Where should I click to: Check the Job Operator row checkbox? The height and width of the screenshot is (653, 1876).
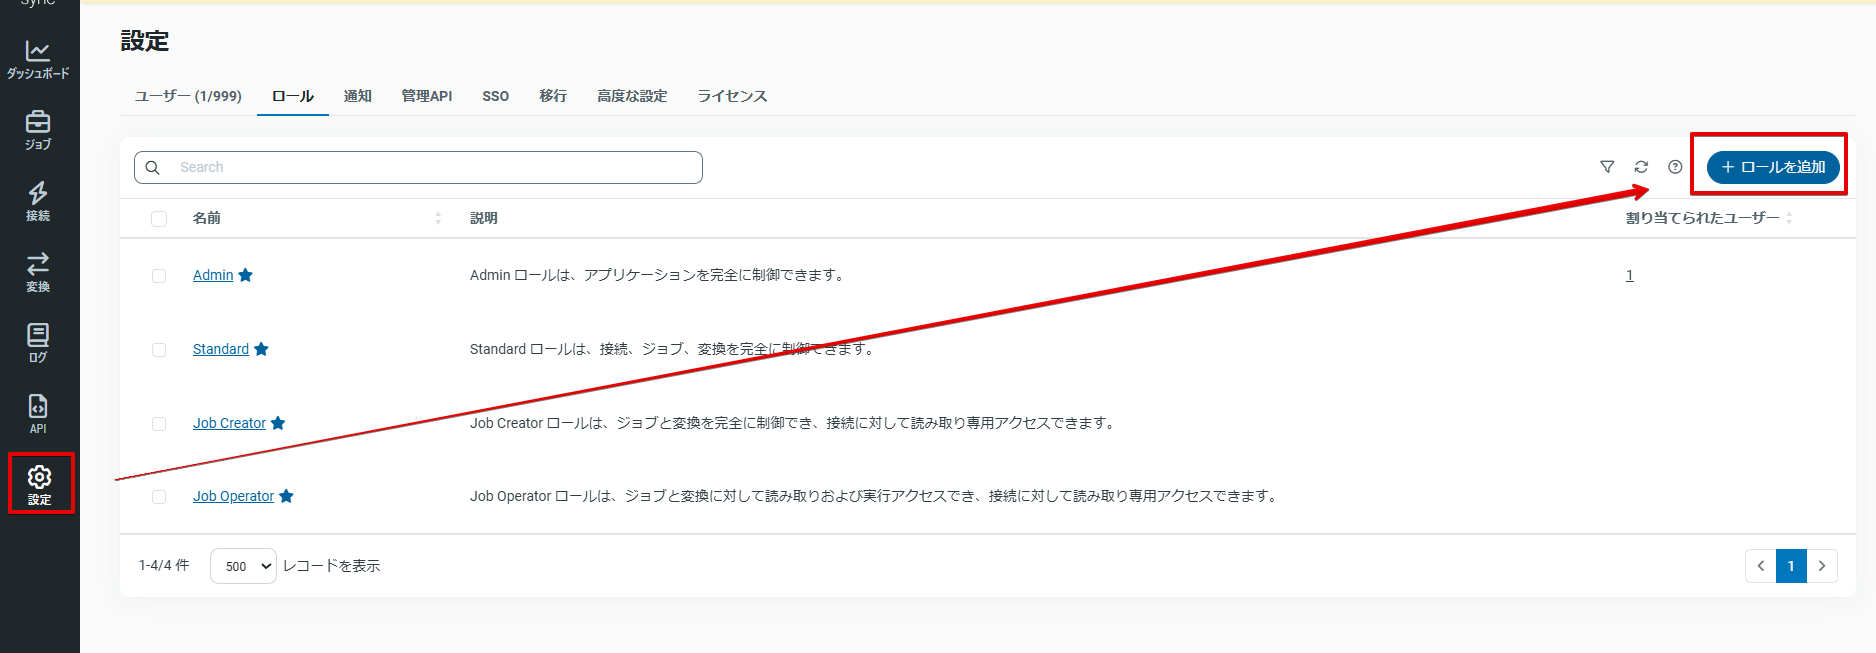[x=159, y=497]
